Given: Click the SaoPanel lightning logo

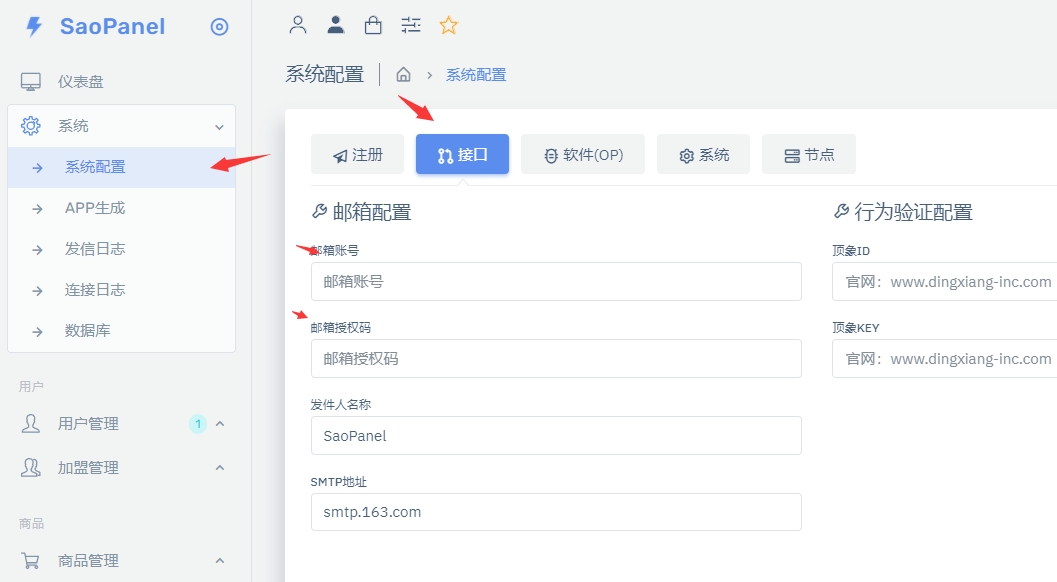Looking at the screenshot, I should click(35, 27).
